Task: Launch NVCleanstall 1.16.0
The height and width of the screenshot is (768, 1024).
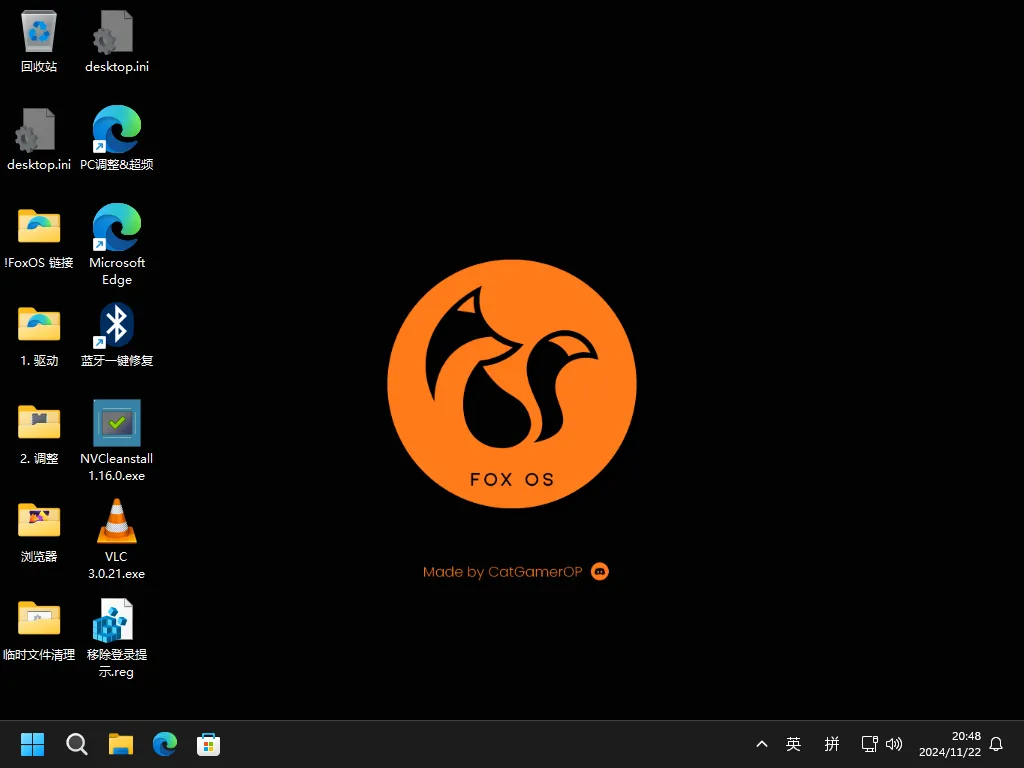Action: [x=116, y=422]
